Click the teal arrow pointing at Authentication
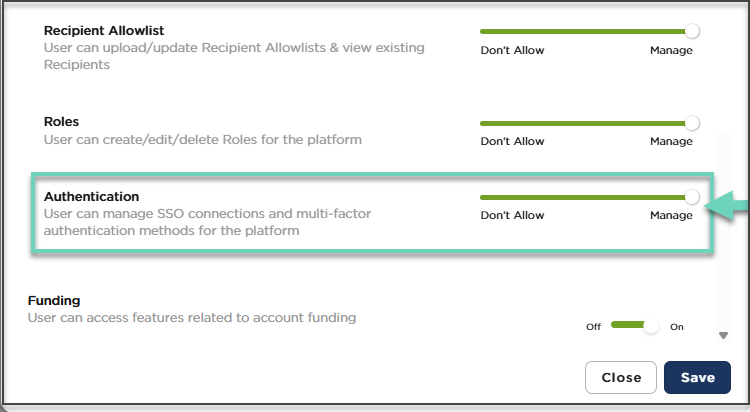Image resolution: width=750 pixels, height=412 pixels. tap(728, 205)
